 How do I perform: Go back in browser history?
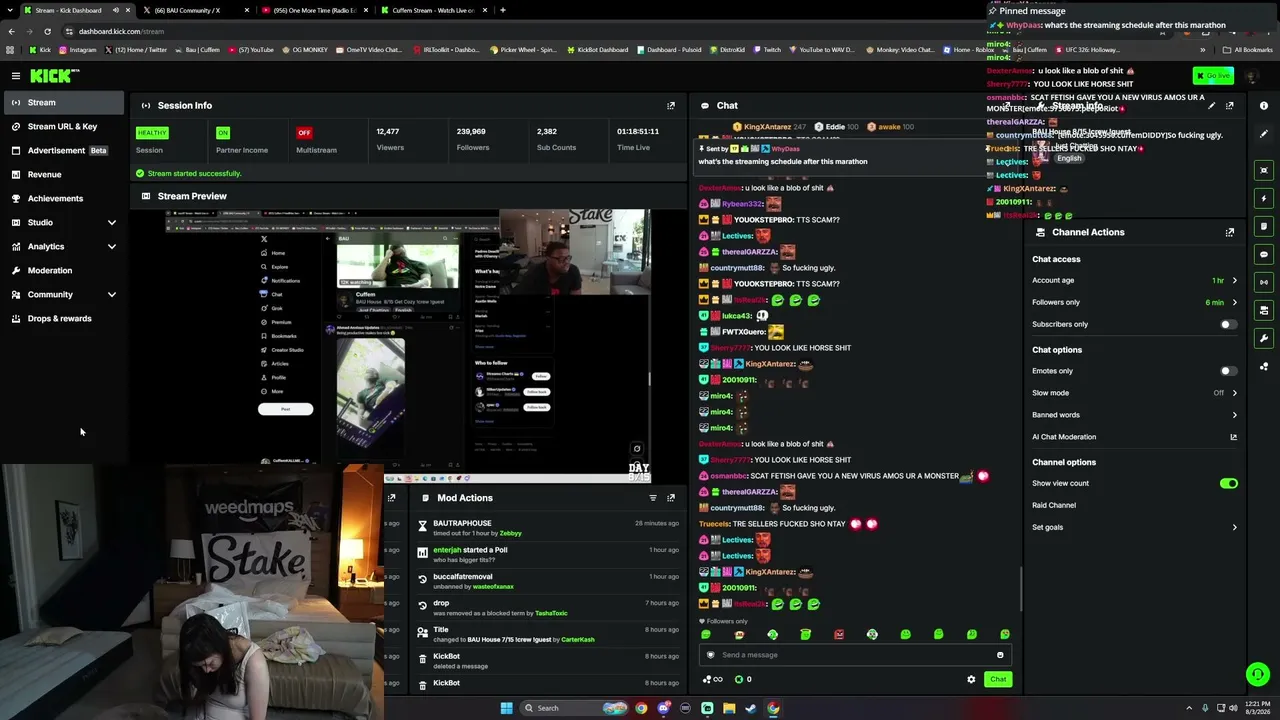[x=11, y=31]
